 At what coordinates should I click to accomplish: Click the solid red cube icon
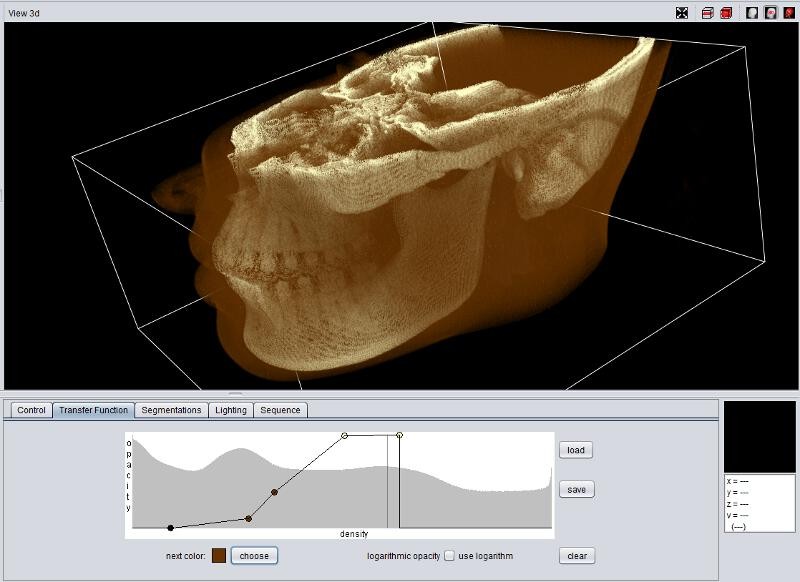tap(726, 13)
